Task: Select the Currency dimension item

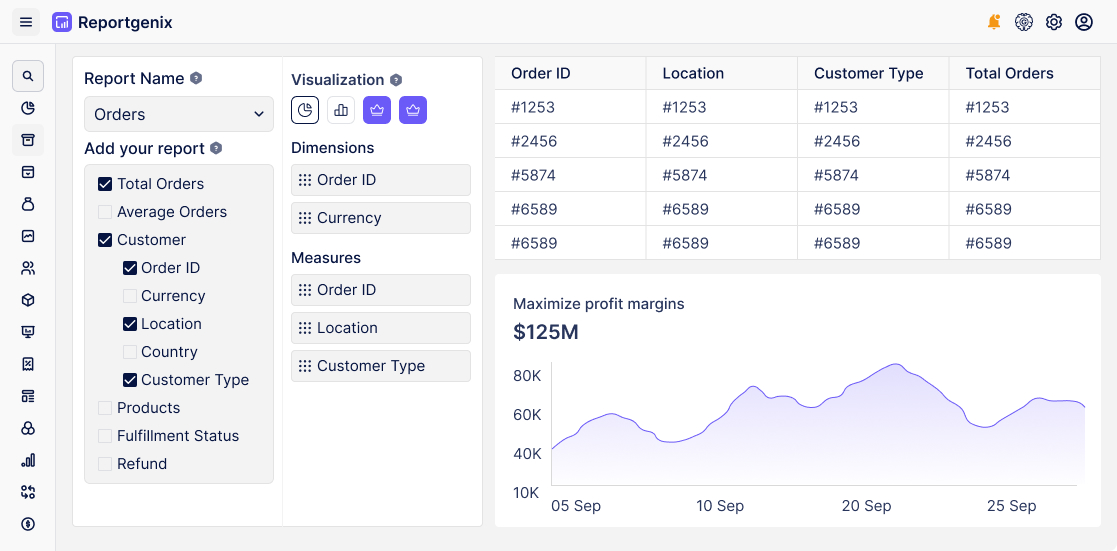Action: click(x=381, y=218)
